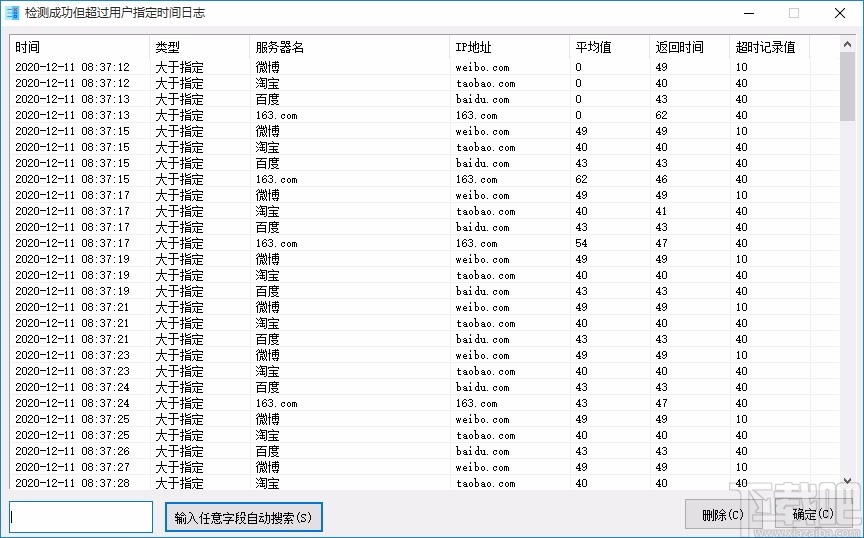Click timeout value 10 in the 08:37:27 row
864x538 pixels.
[x=741, y=467]
